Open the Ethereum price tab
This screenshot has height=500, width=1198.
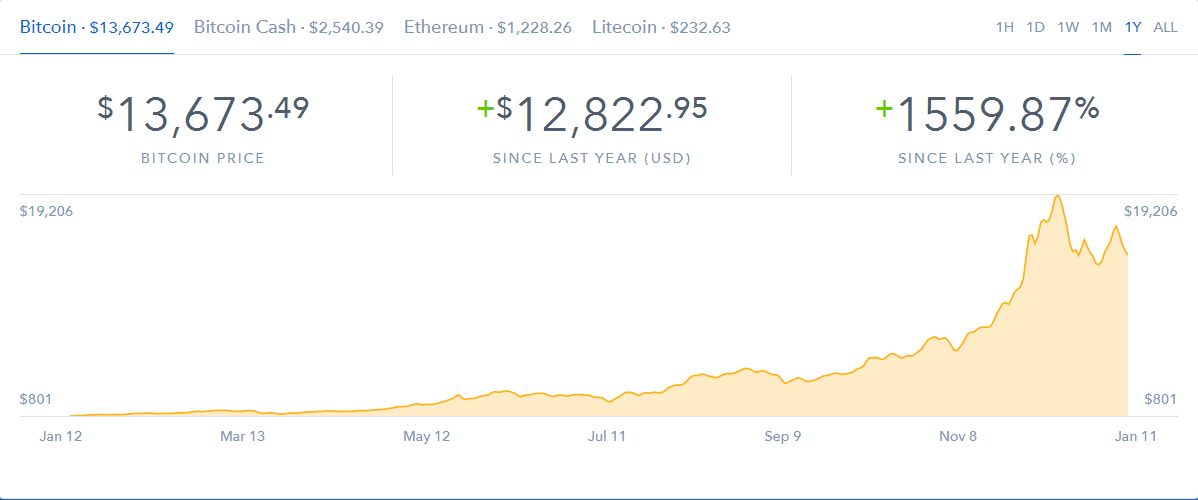point(487,27)
